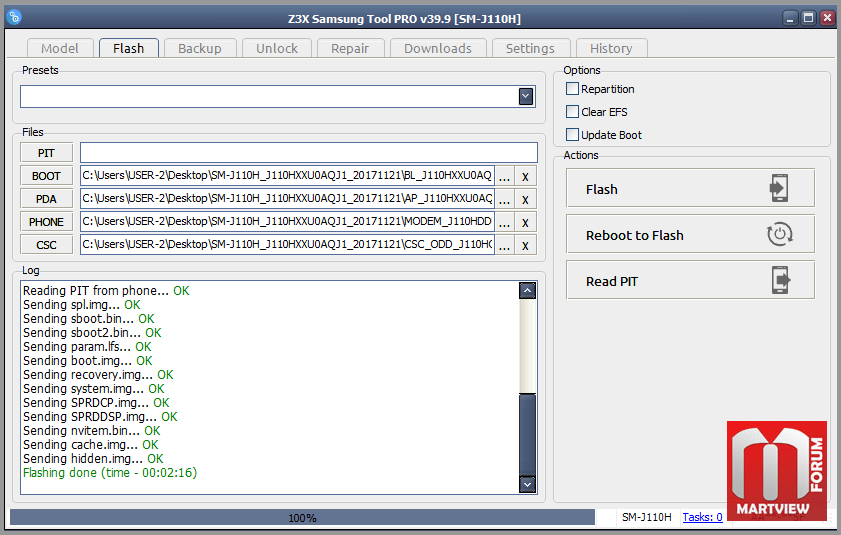Click inside the Presets combo box
Viewport: 841px width, 535px height.
(x=278, y=97)
